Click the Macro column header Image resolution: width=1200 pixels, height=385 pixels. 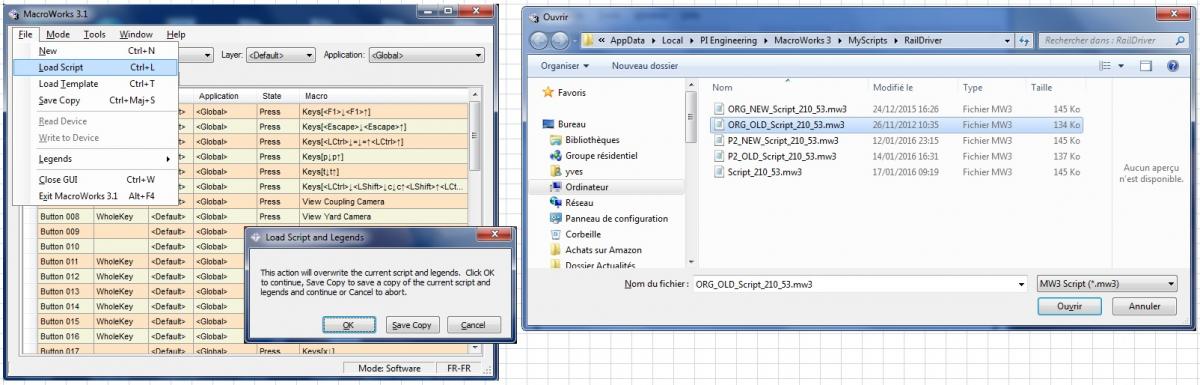383,96
